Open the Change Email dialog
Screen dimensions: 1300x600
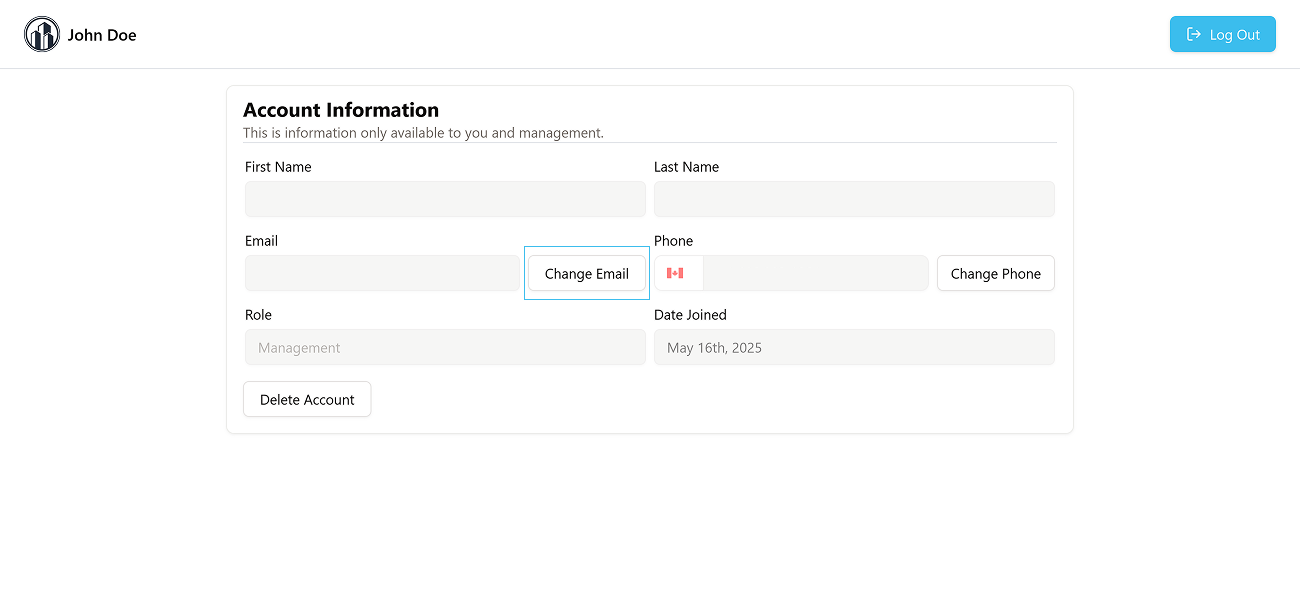click(x=587, y=273)
